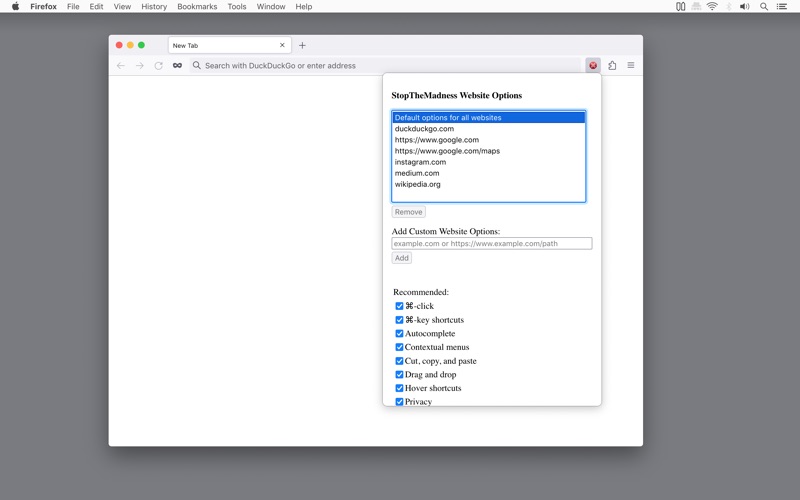The height and width of the screenshot is (500, 800).
Task: Open the Firefox app menu
Action: click(43, 7)
